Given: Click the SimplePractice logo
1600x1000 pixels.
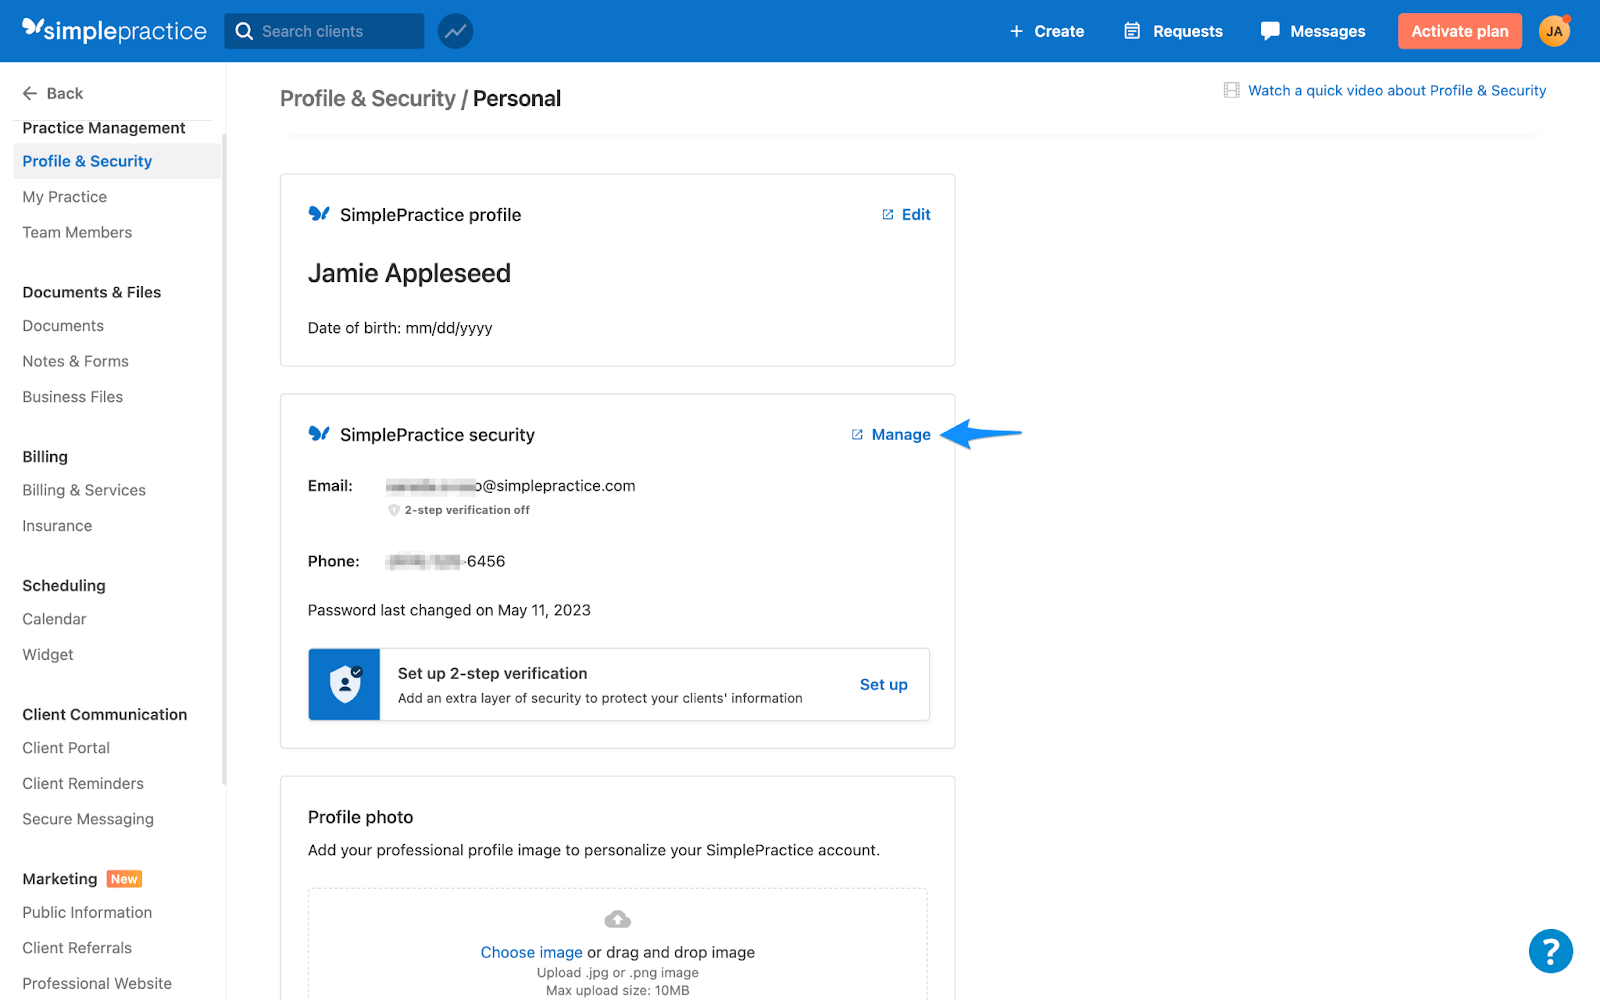Looking at the screenshot, I should pos(113,30).
